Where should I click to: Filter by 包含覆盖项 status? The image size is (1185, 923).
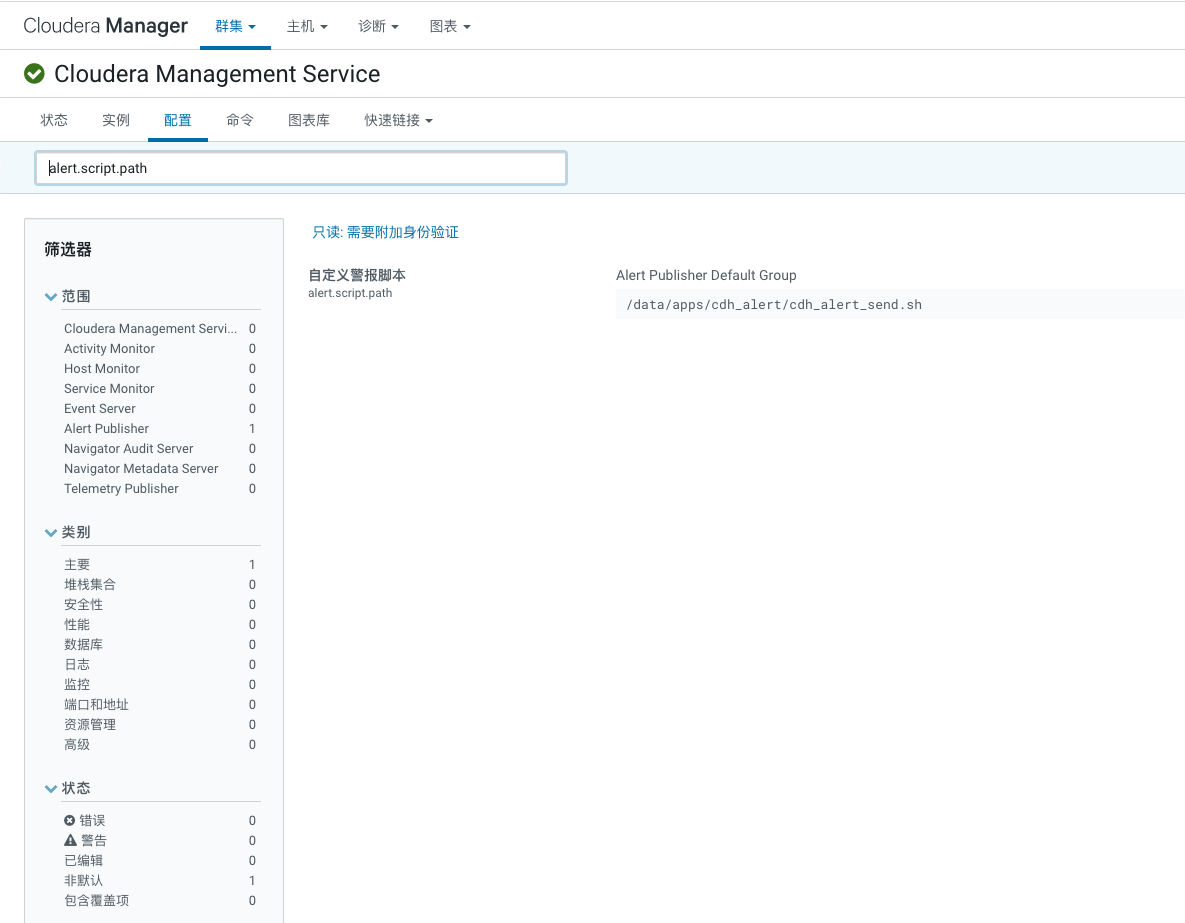tap(159, 900)
